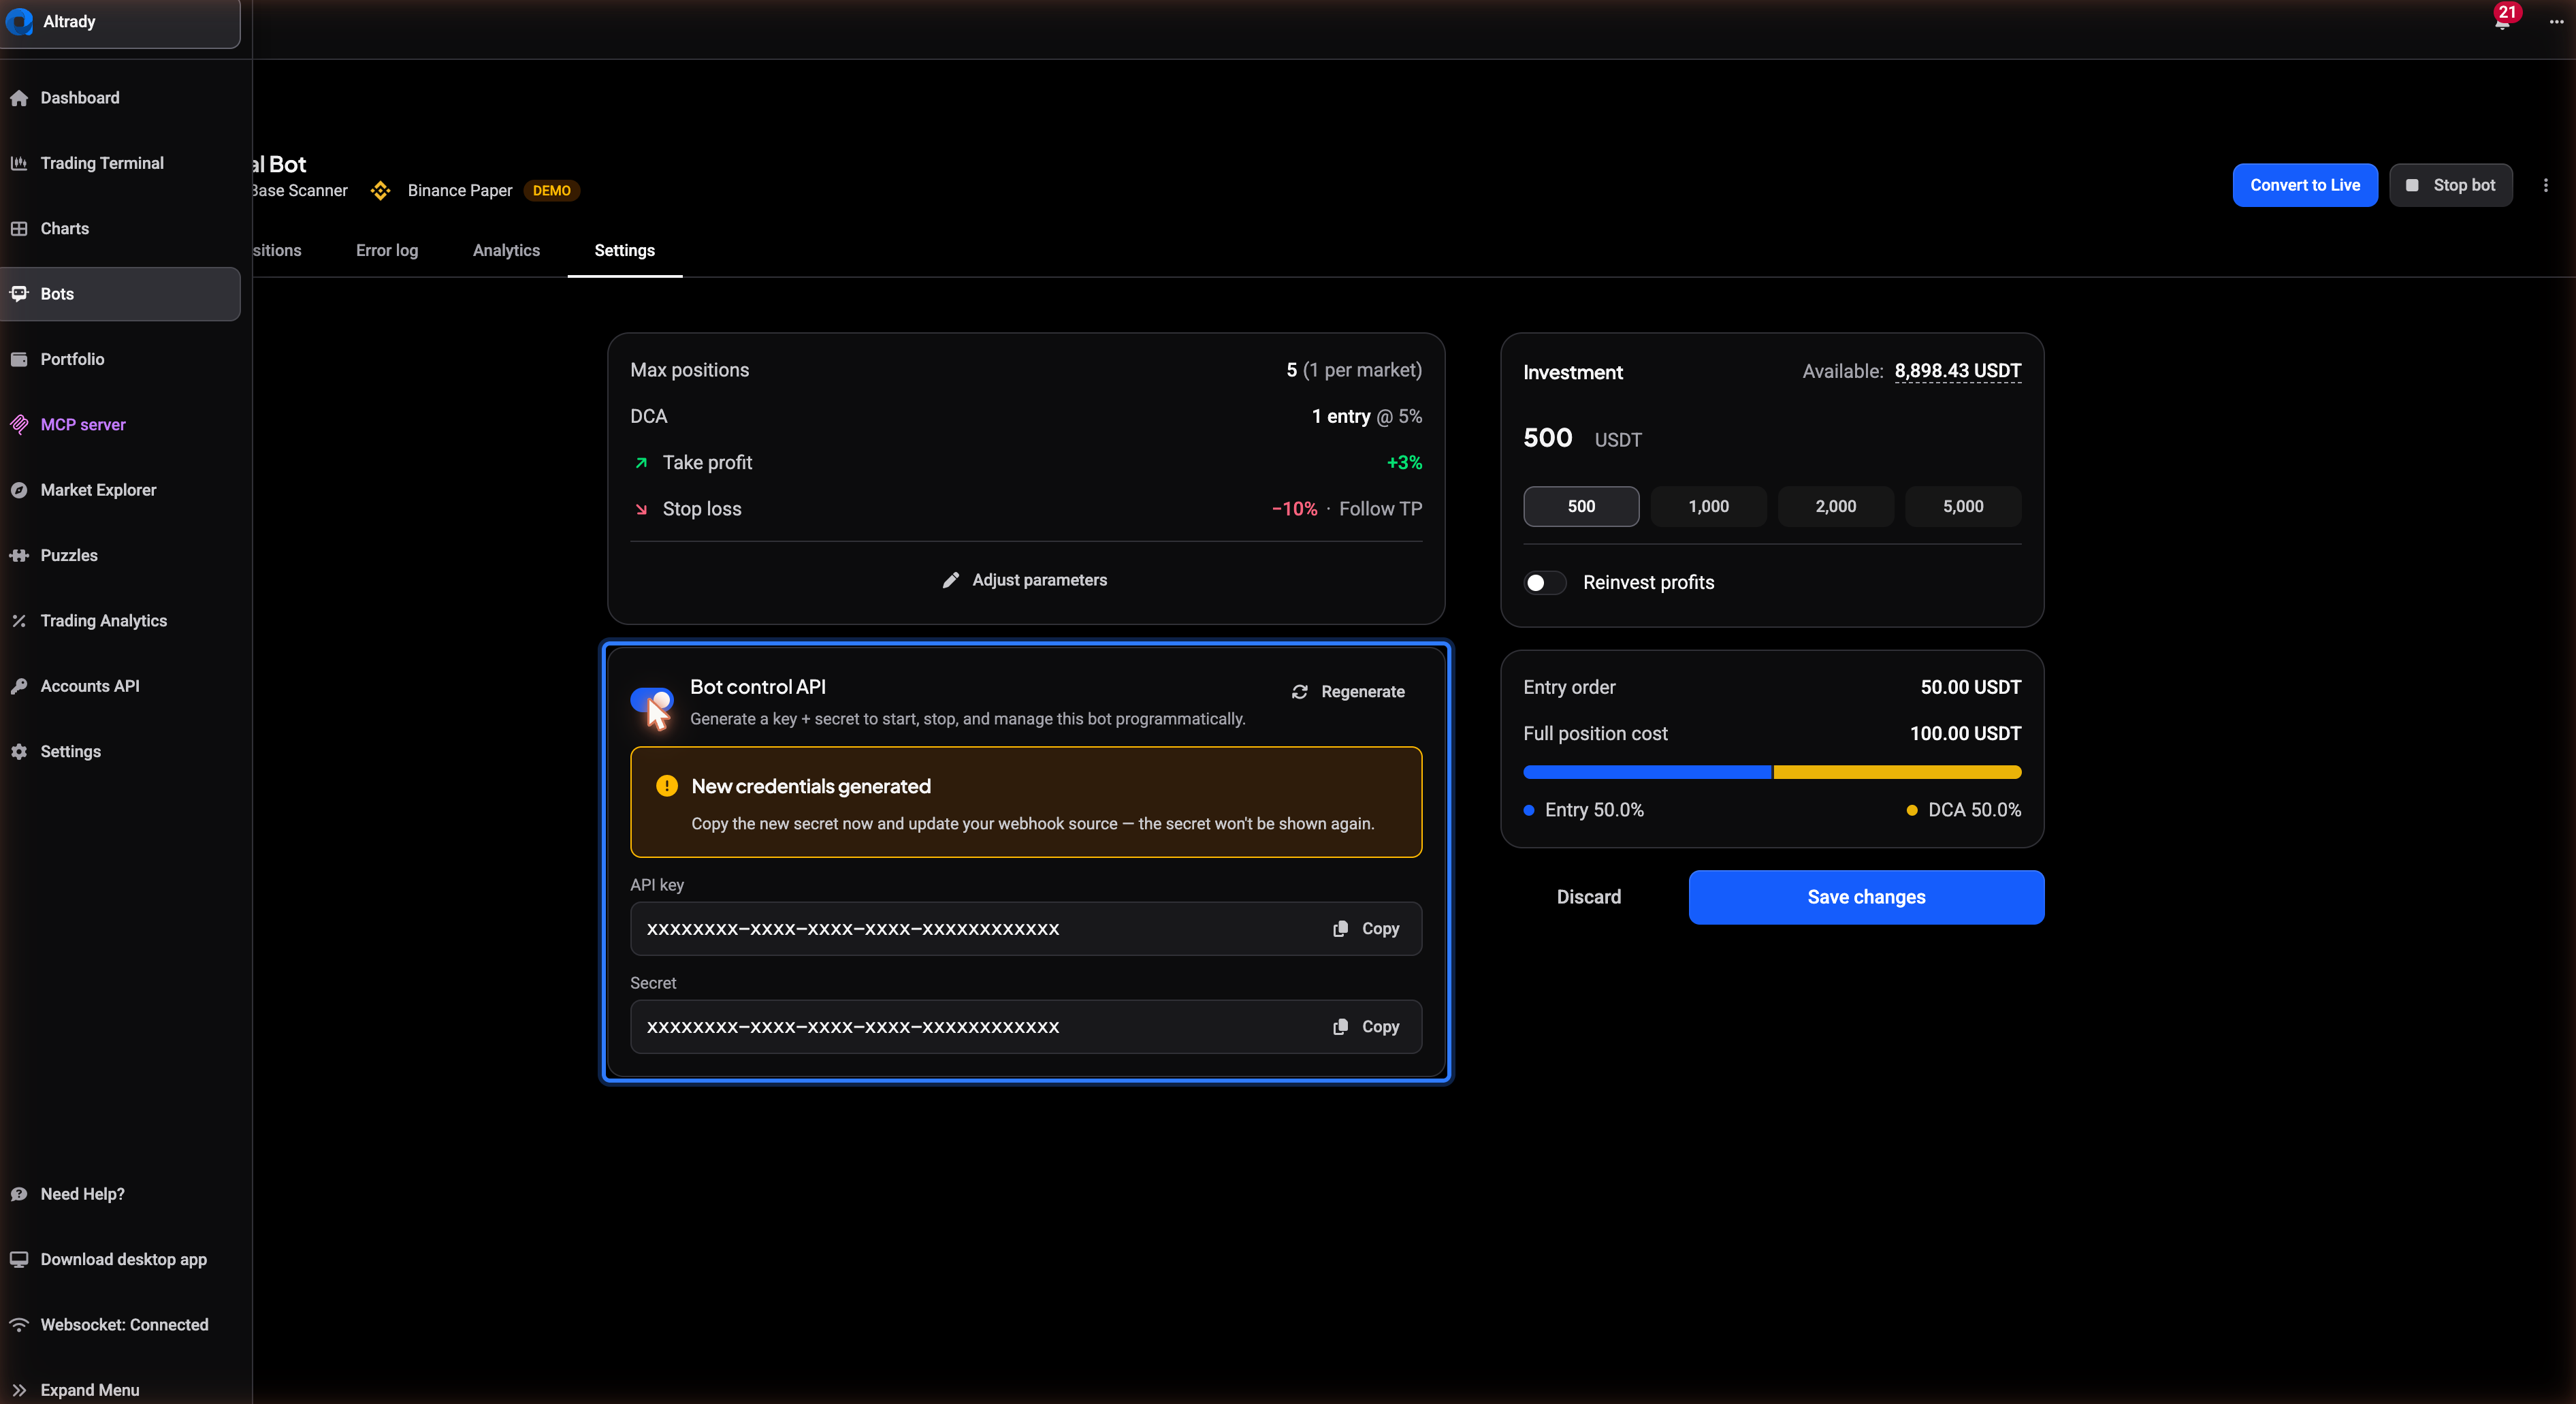Click the Stop bot button
This screenshot has height=1404, width=2576.
coord(2451,185)
